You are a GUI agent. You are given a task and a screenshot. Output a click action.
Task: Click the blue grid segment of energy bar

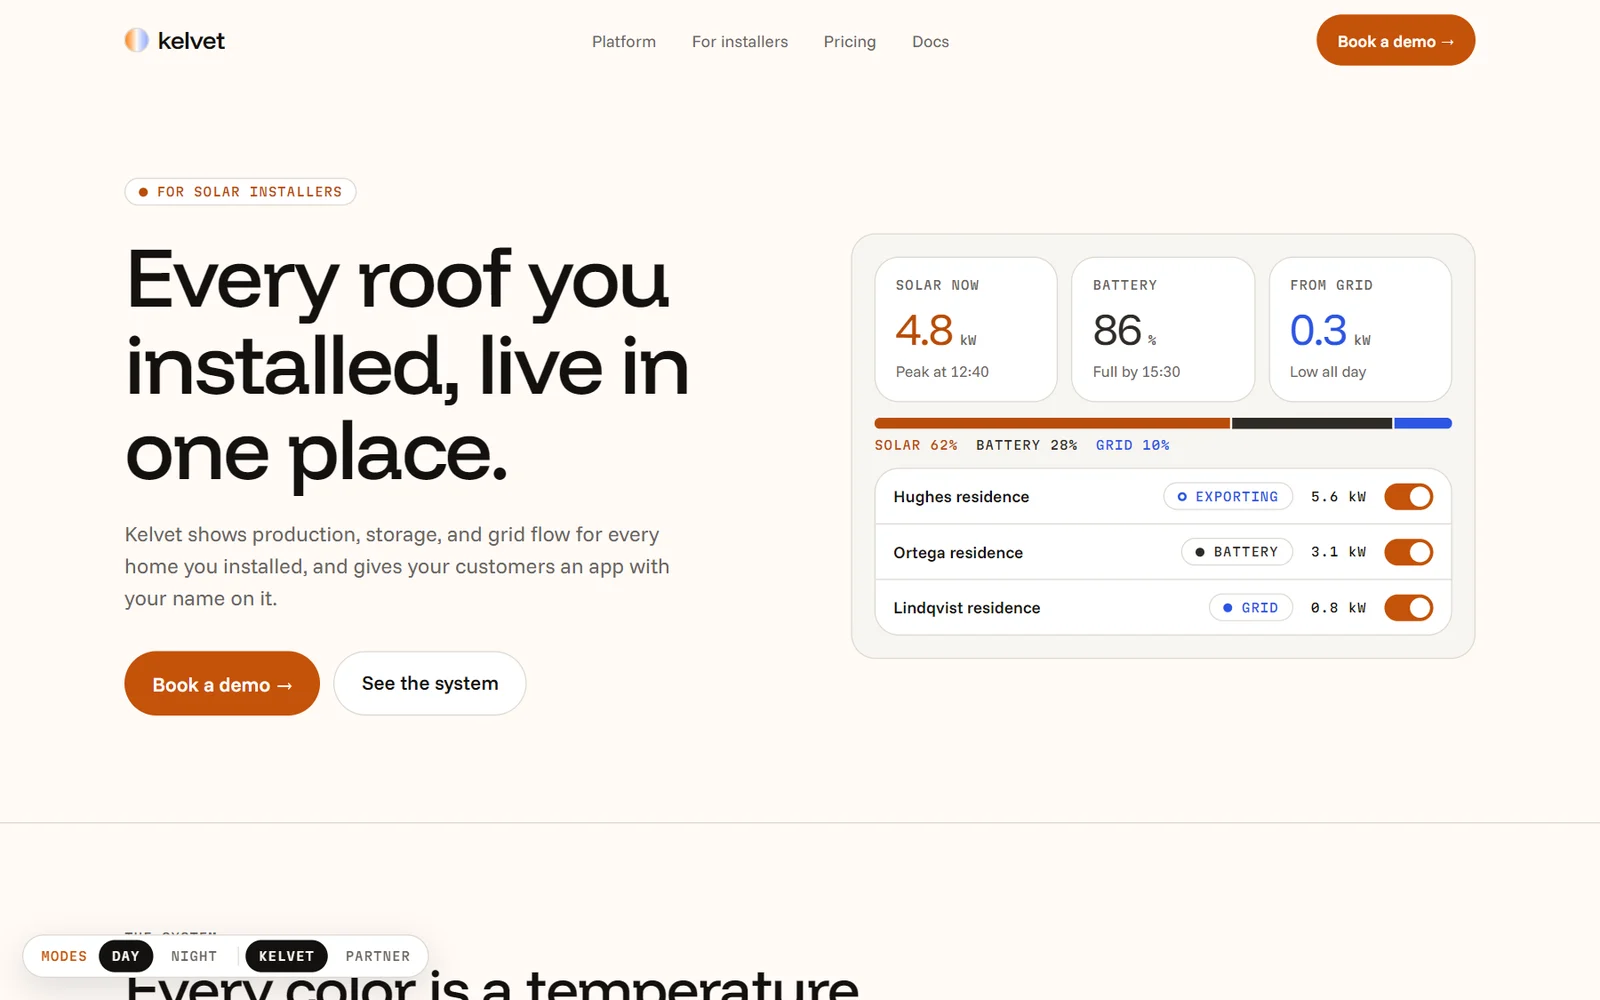(1423, 424)
